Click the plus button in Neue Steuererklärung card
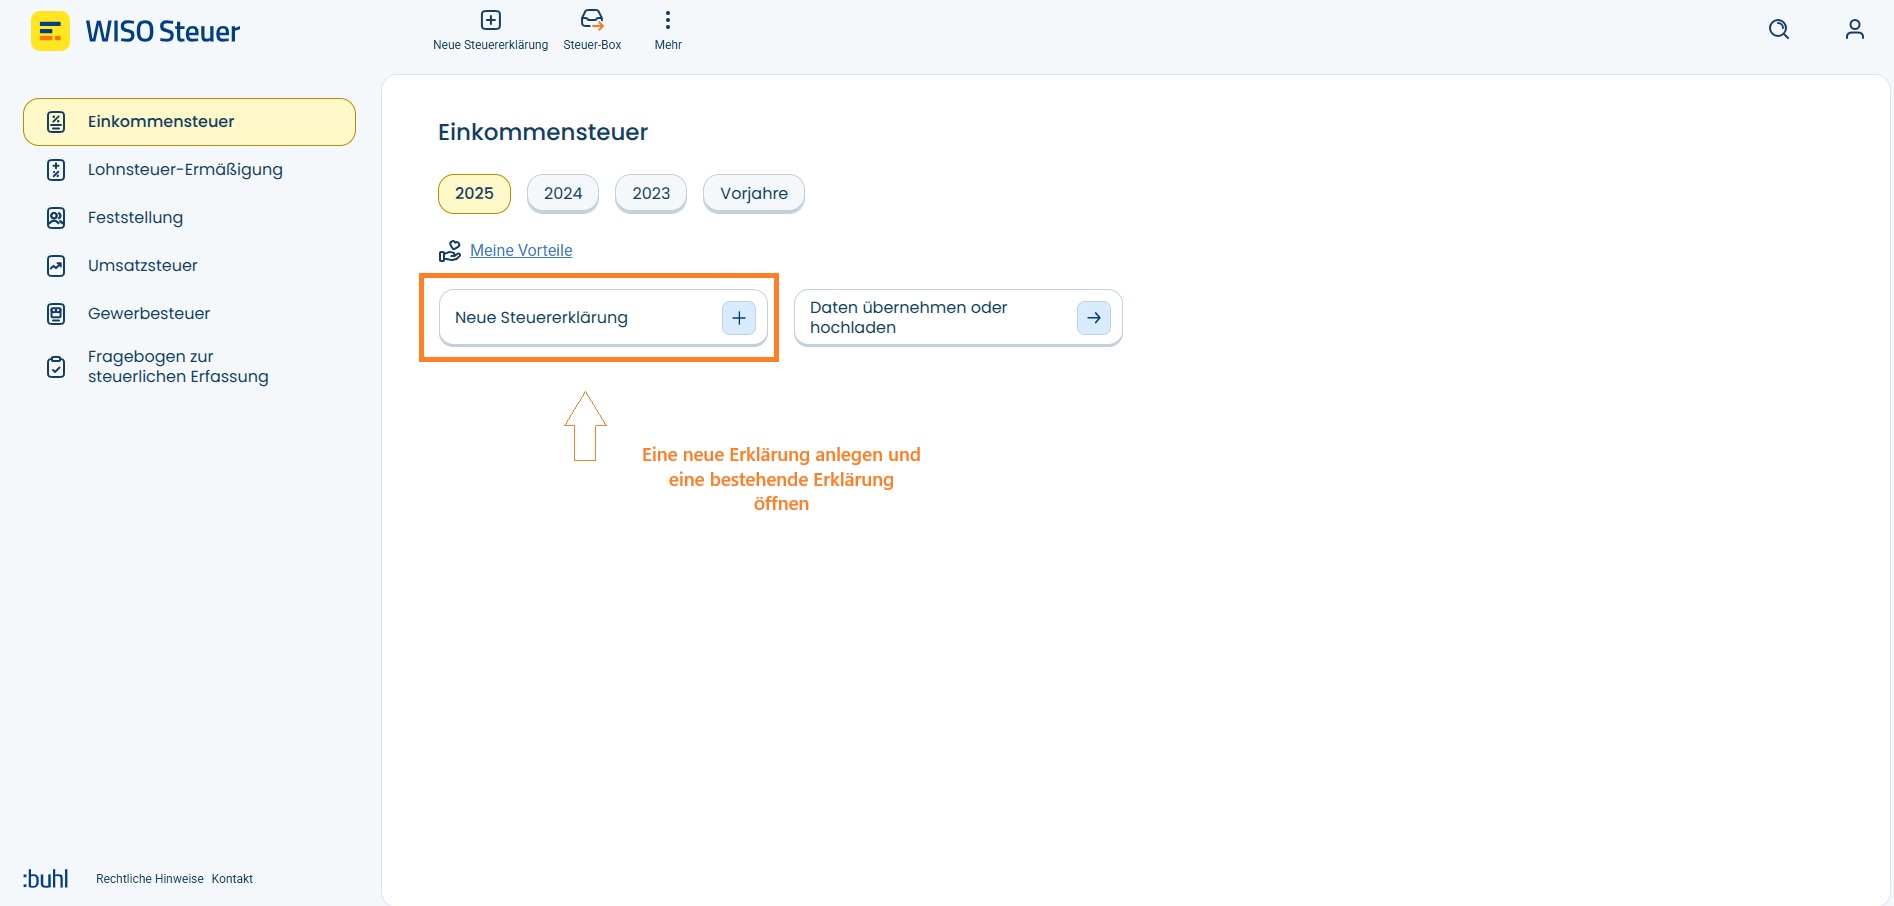This screenshot has width=1894, height=906. [739, 318]
